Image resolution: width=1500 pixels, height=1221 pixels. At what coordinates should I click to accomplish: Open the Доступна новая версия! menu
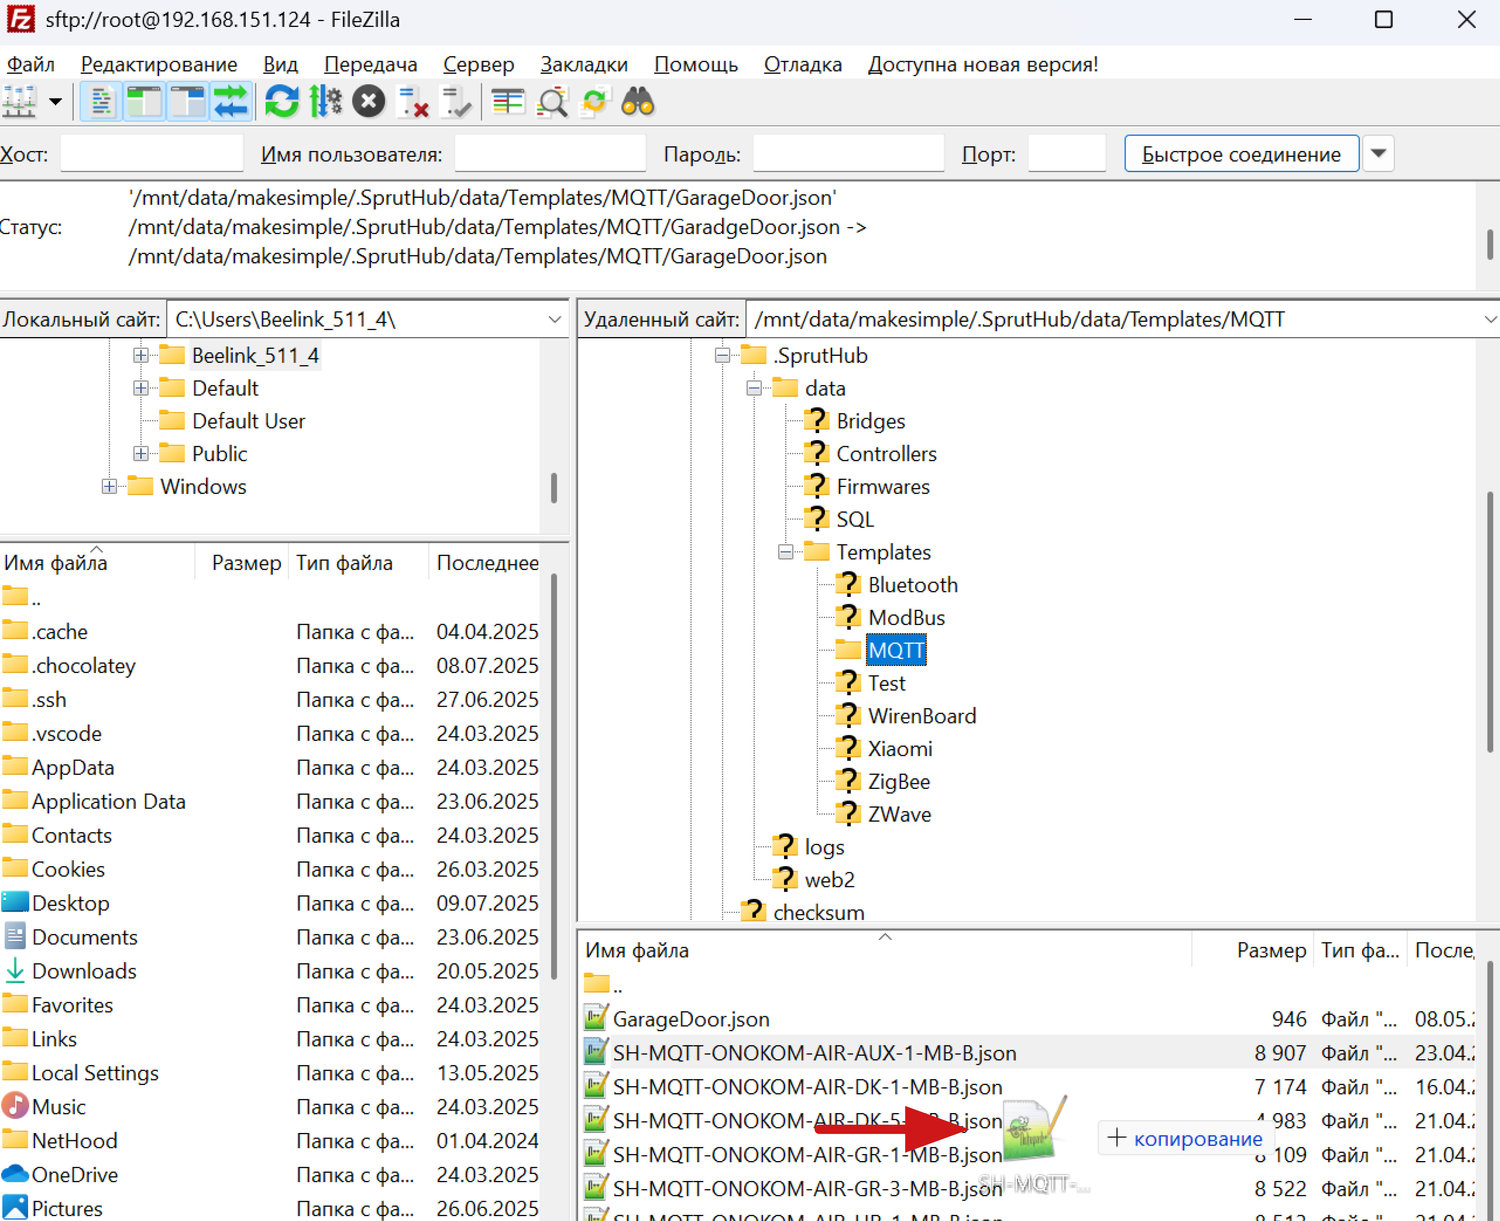[983, 64]
